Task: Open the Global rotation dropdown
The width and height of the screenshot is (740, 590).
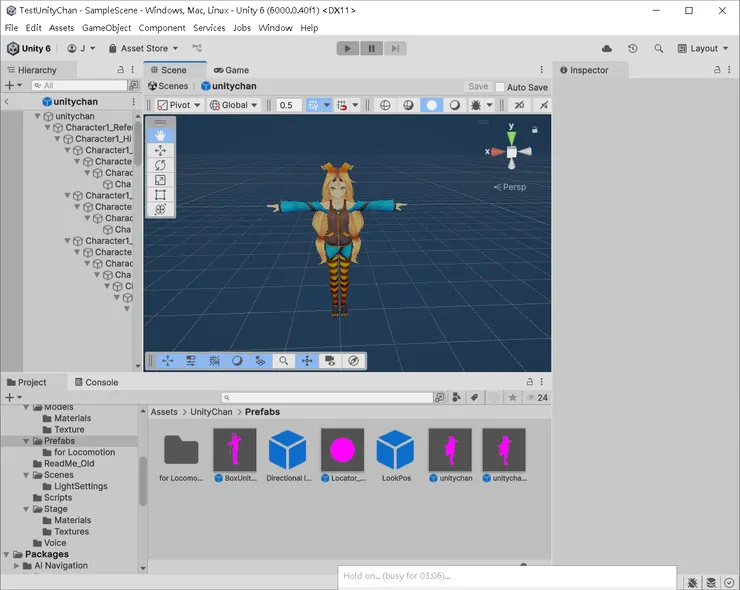Action: (x=234, y=105)
